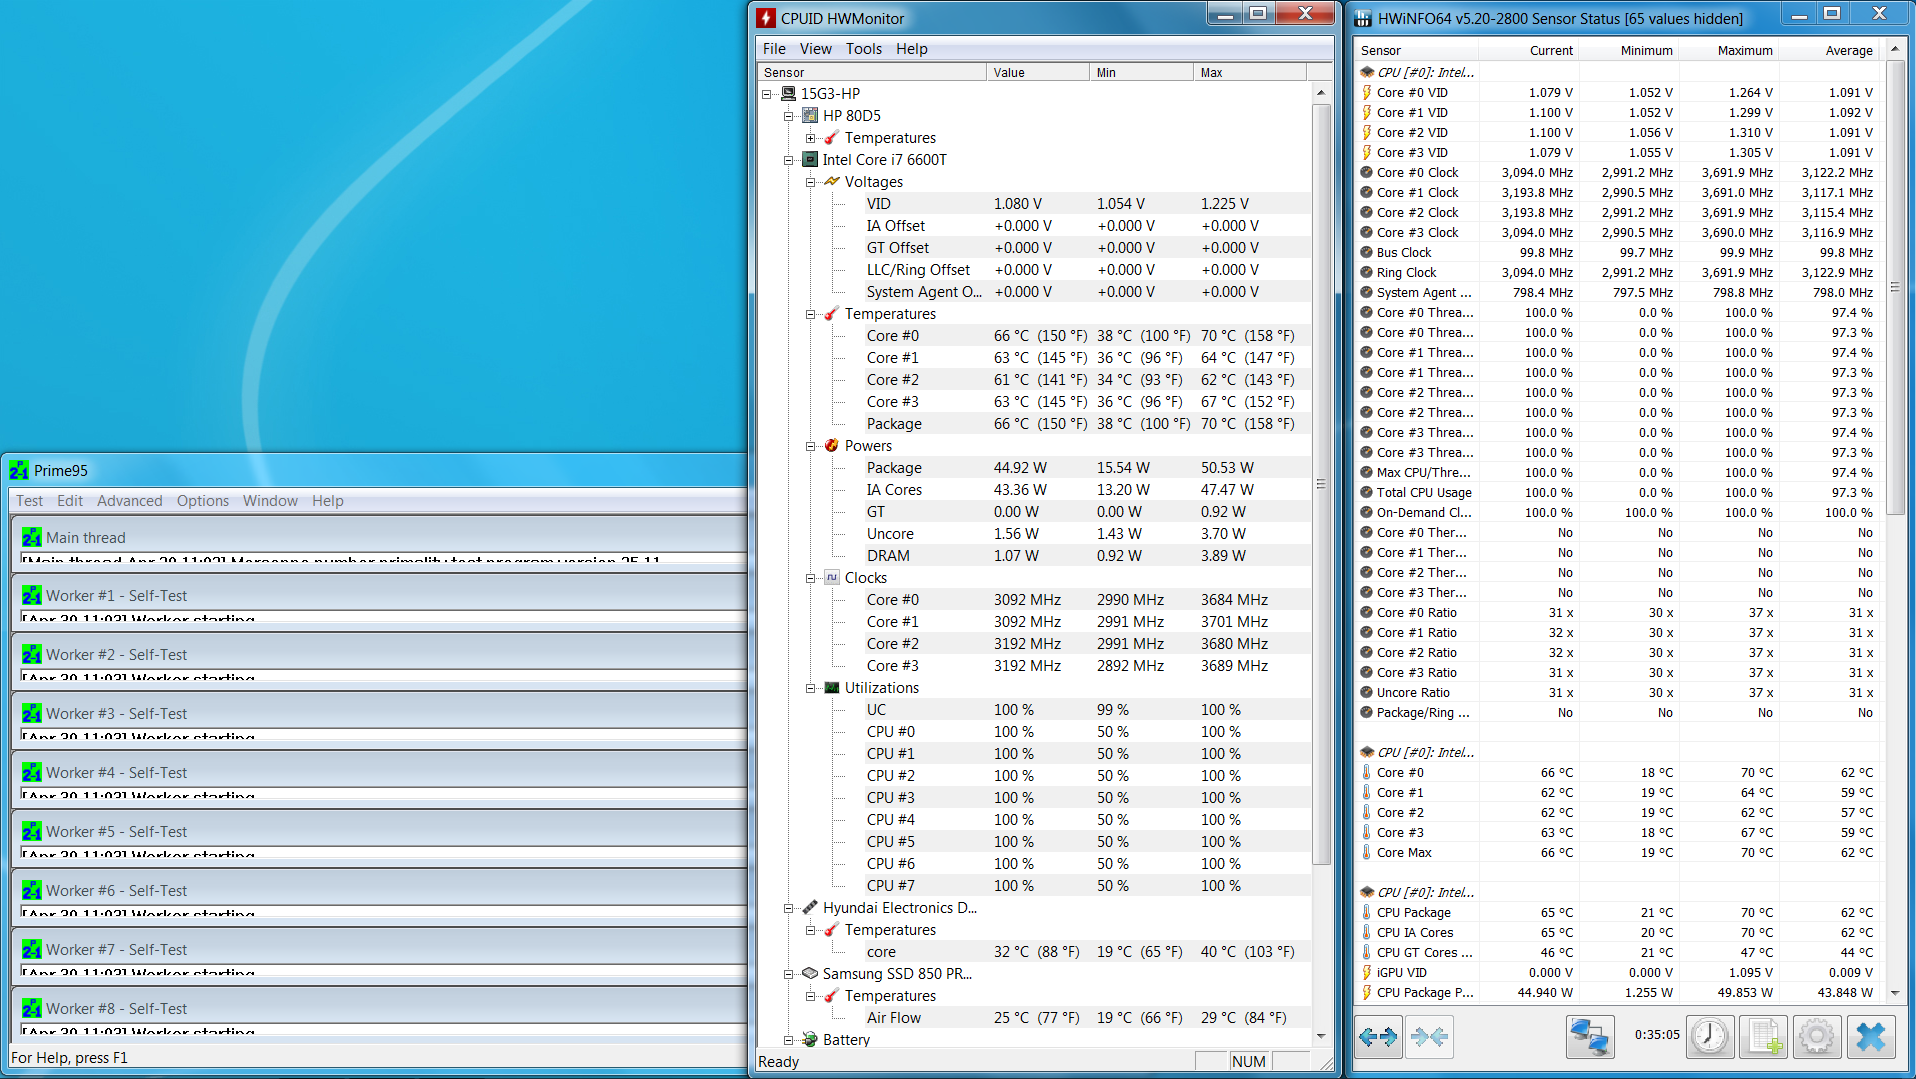Click the Utilizations icon in HWMonitor

[832, 687]
